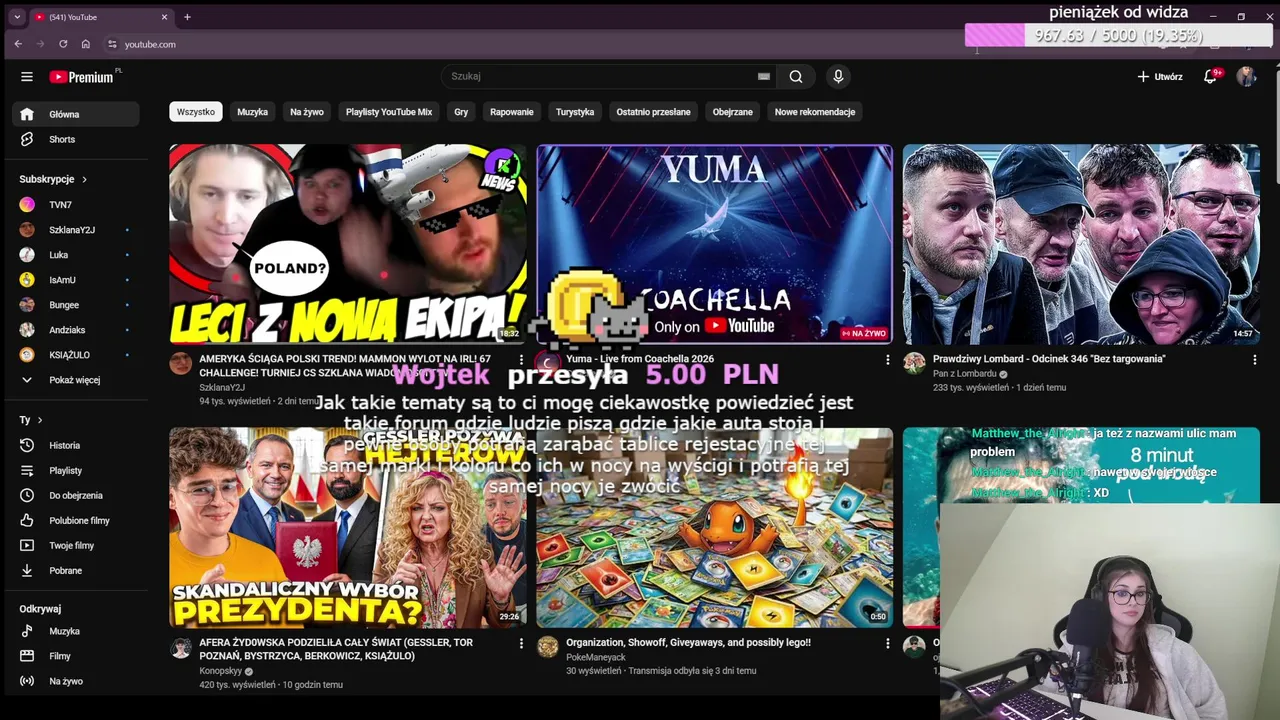This screenshot has height=720, width=1280.
Task: Open the notifications bell
Action: (x=1210, y=77)
